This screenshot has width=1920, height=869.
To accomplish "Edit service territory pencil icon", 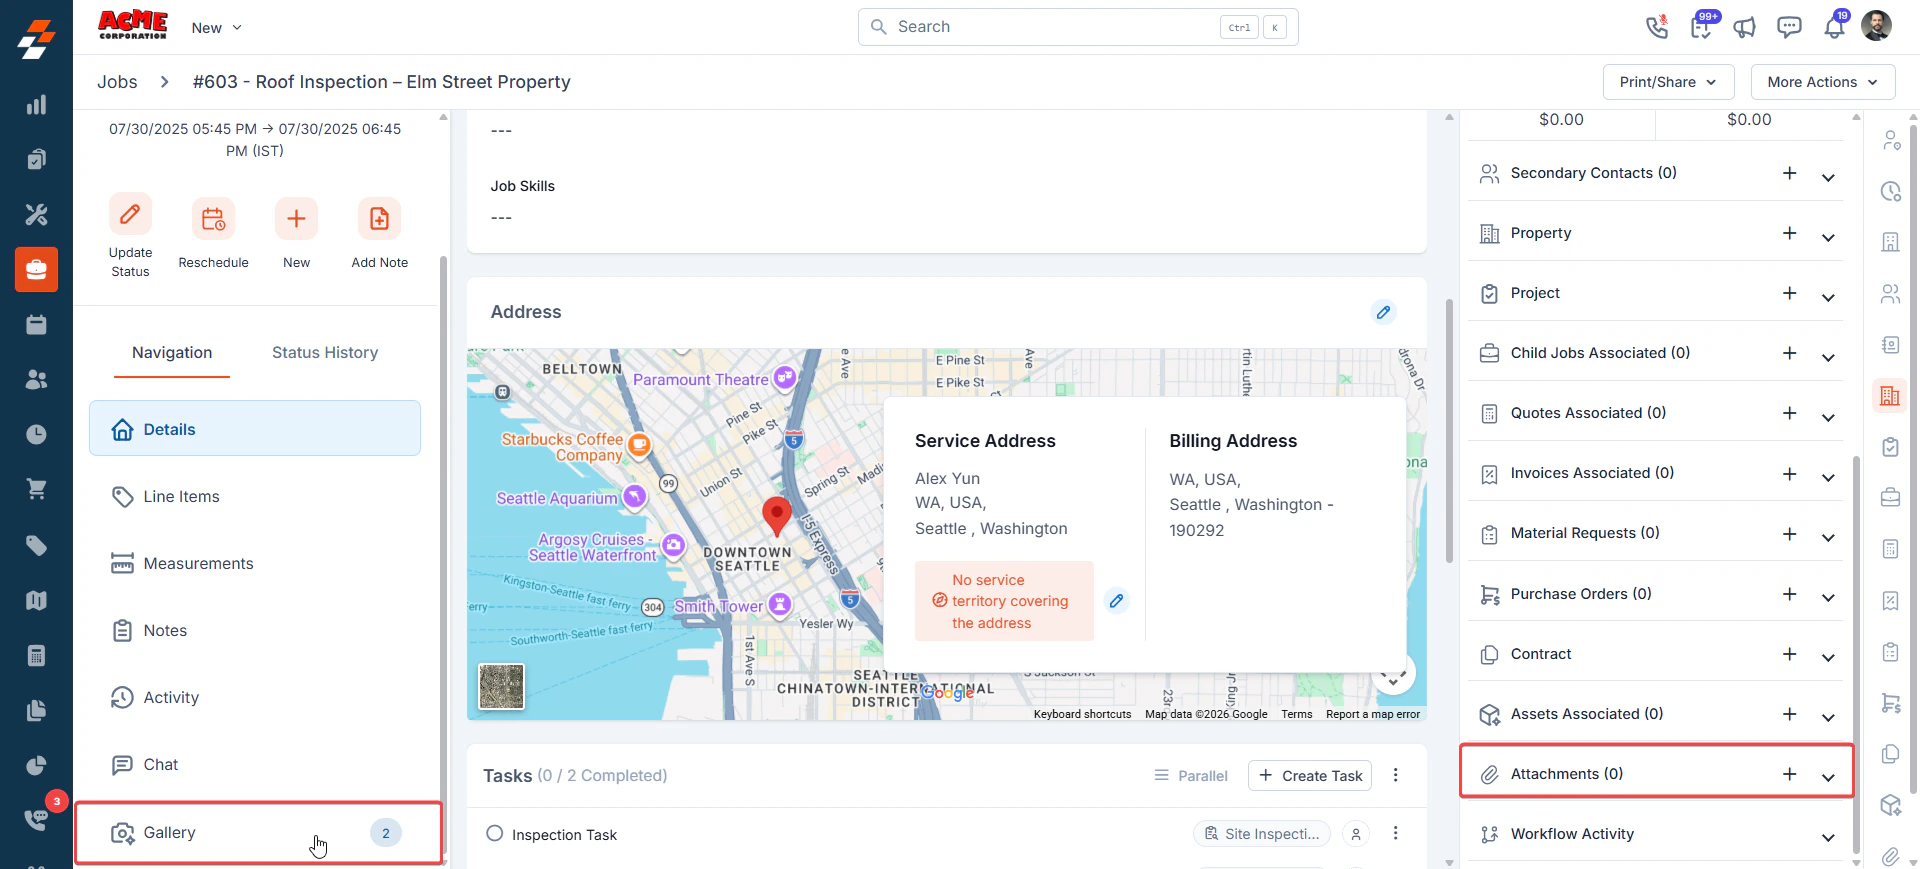I will coord(1116,601).
